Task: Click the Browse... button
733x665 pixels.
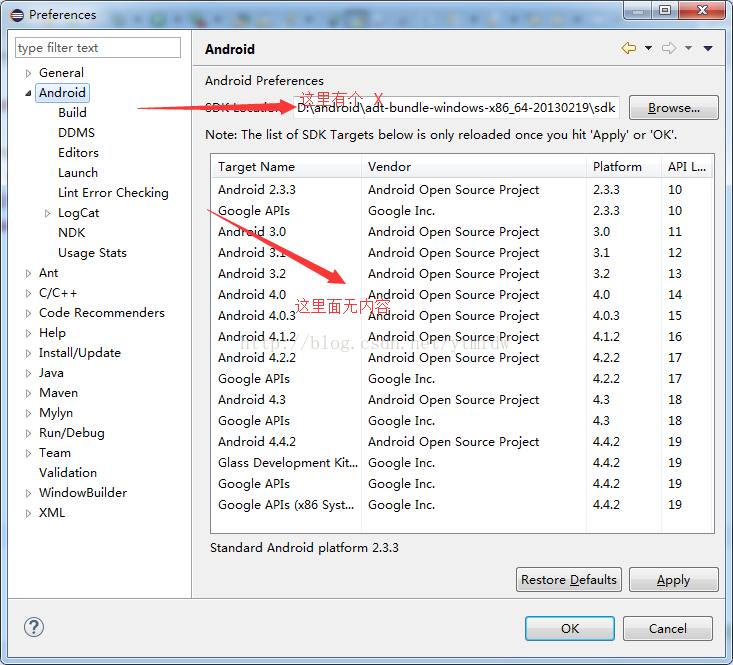Action: 674,108
